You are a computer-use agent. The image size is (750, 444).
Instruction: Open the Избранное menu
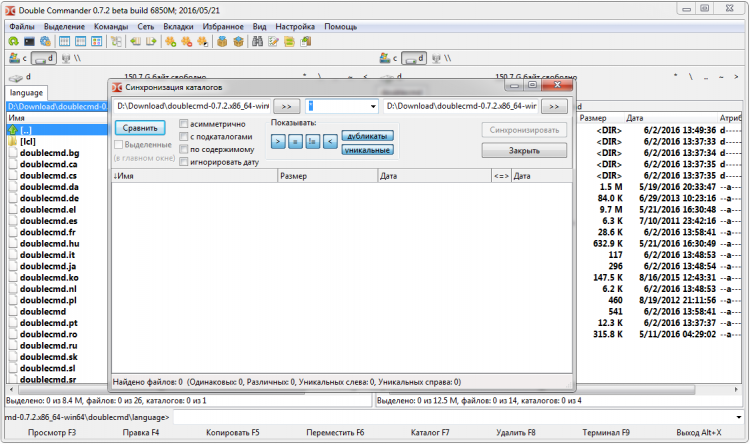coord(223,27)
